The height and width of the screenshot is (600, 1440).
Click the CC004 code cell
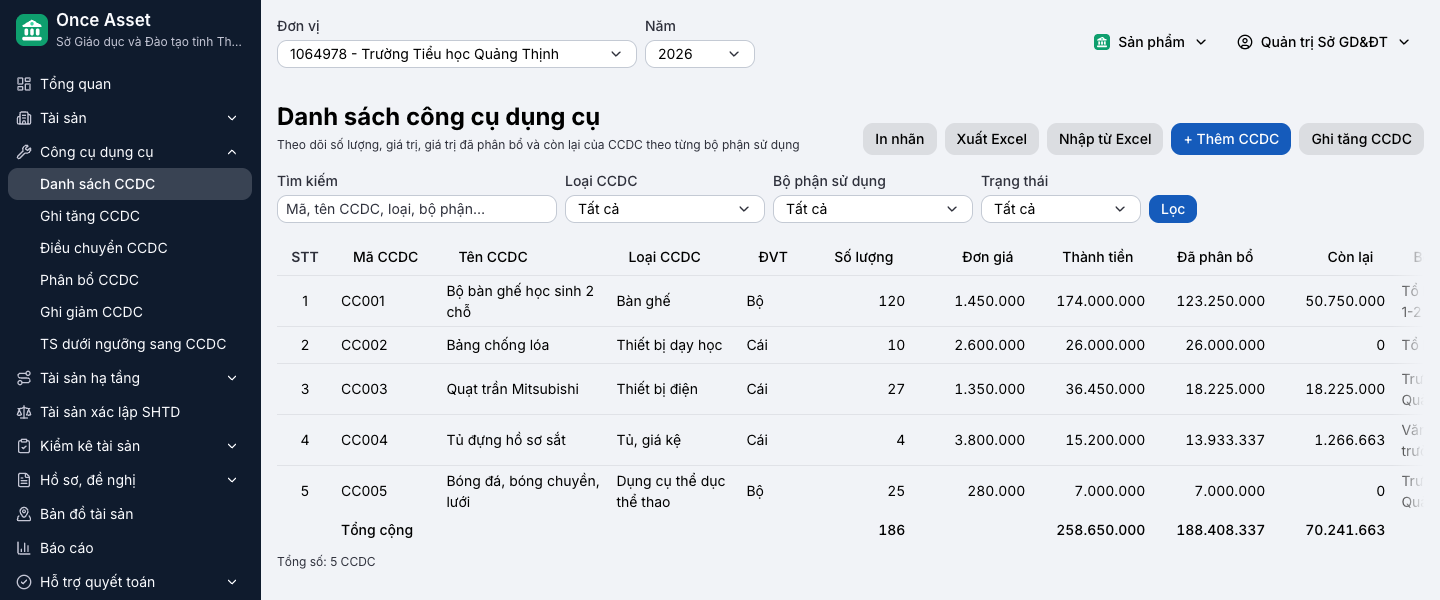coord(364,440)
